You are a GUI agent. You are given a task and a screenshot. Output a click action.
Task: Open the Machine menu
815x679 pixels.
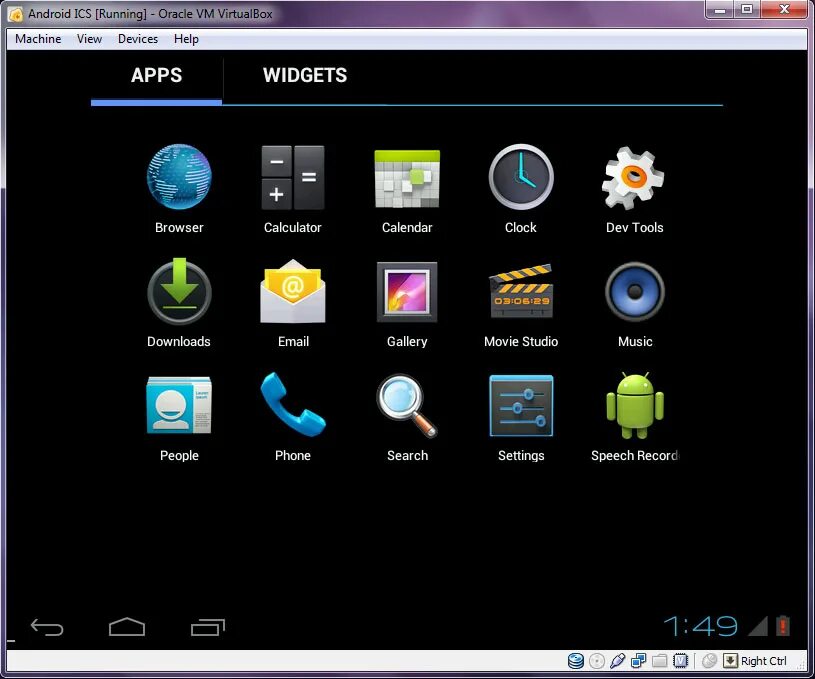tap(38, 39)
